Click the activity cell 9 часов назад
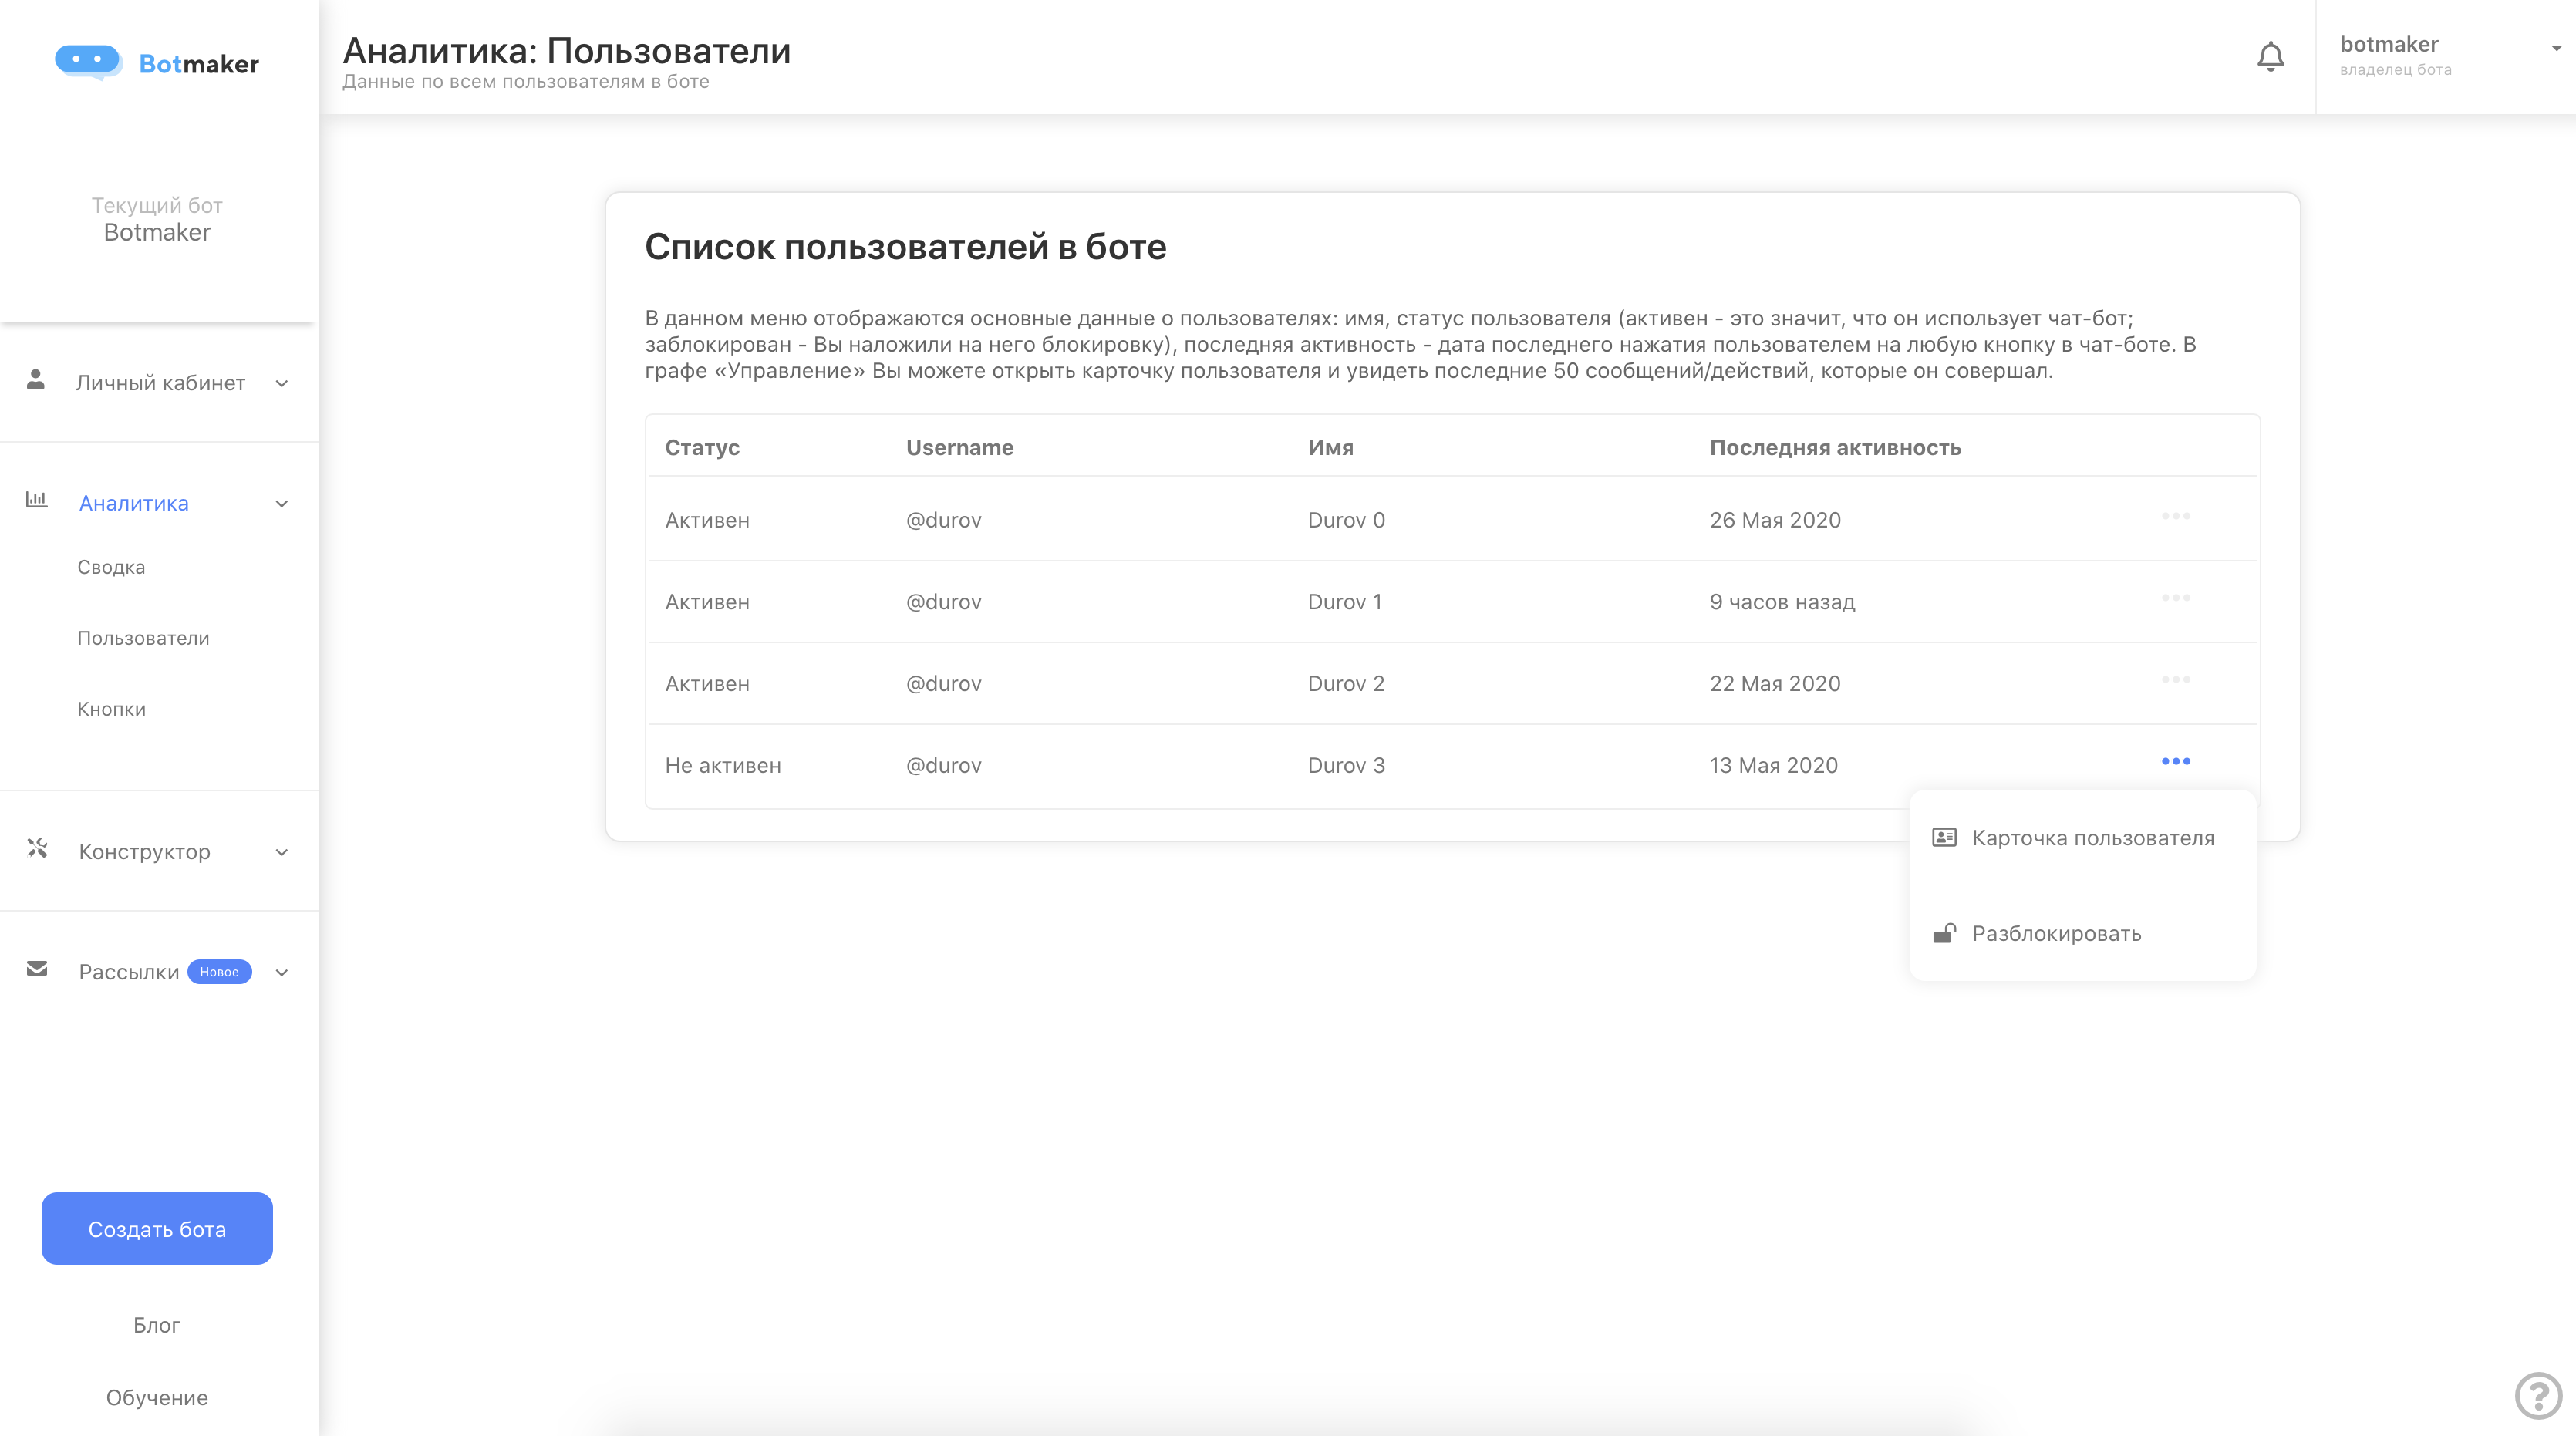This screenshot has height=1436, width=2576. 1782,602
